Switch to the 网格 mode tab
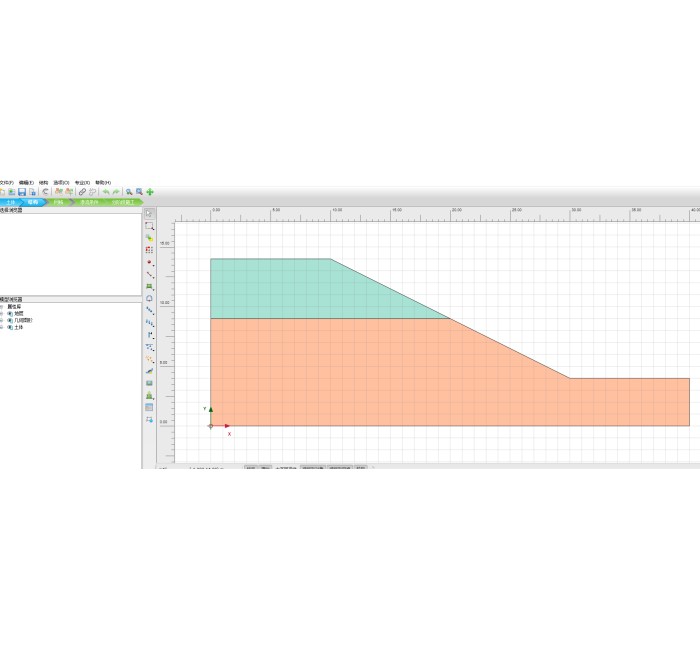The width and height of the screenshot is (700, 650). coord(58,202)
